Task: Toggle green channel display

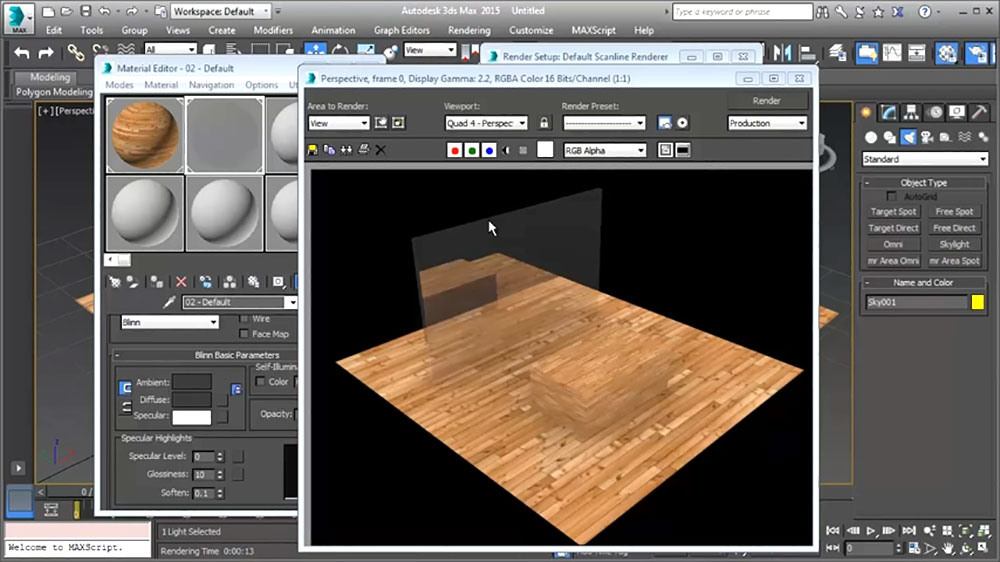Action: (471, 150)
